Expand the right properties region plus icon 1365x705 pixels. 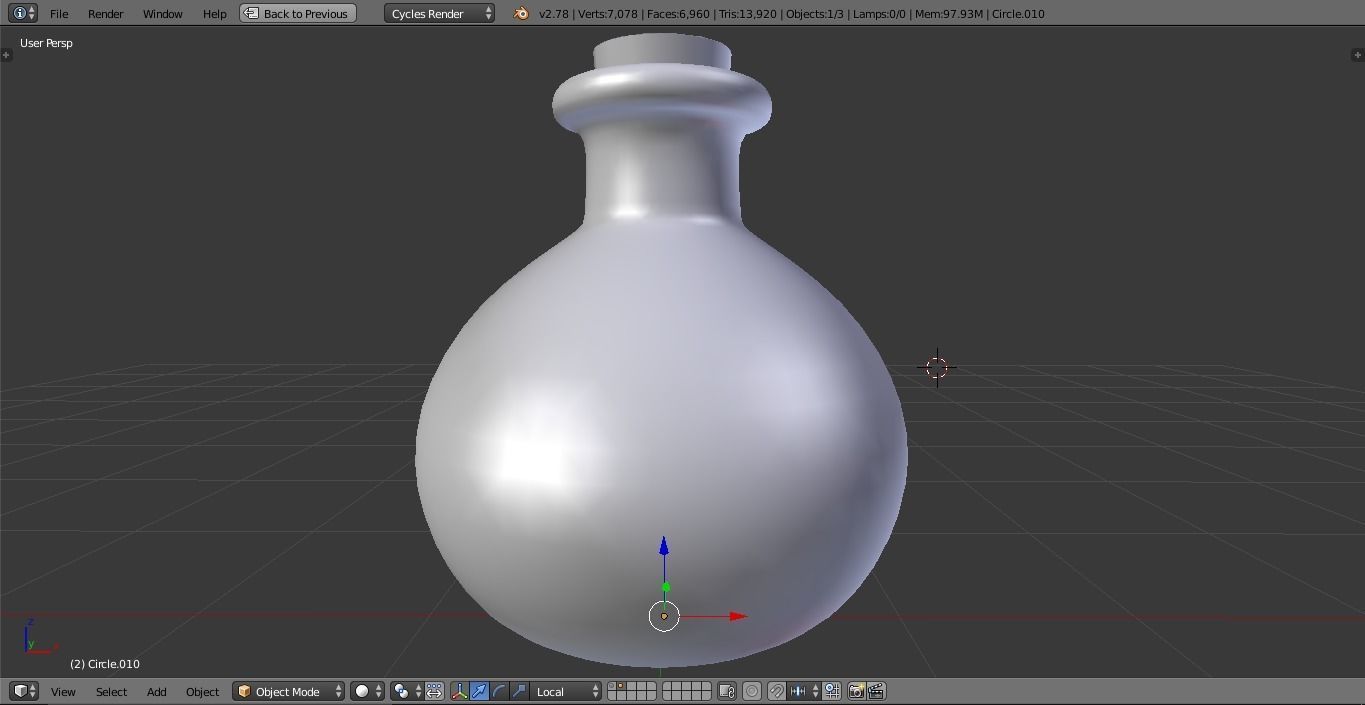(1357, 55)
